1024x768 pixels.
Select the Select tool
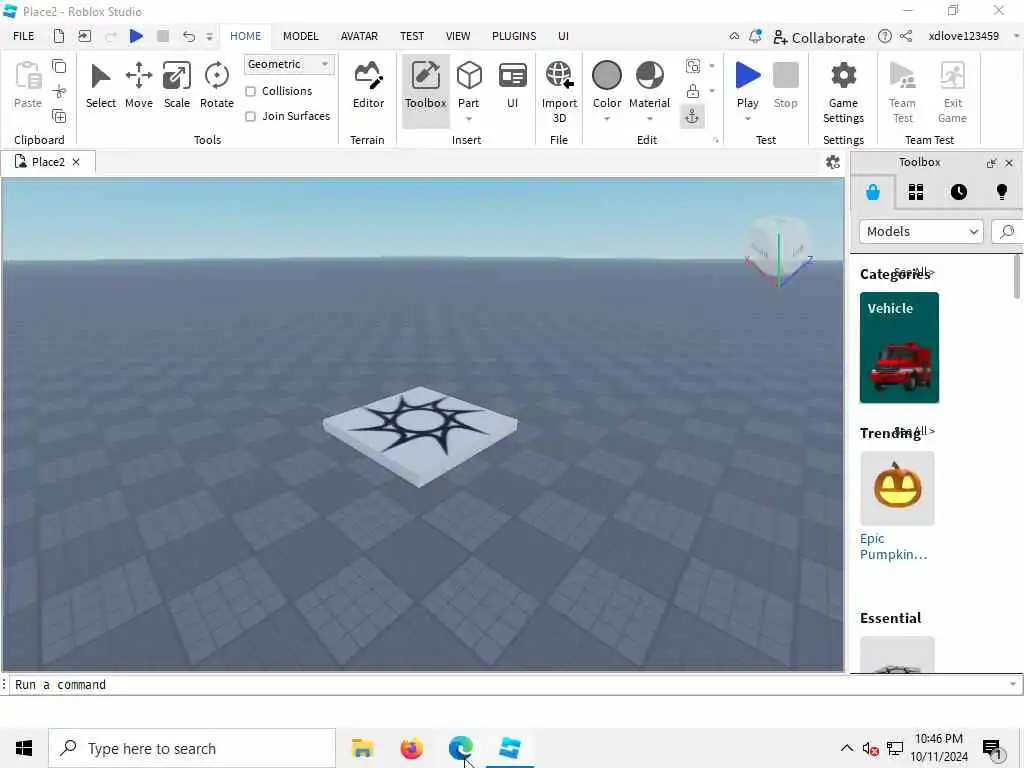[101, 86]
